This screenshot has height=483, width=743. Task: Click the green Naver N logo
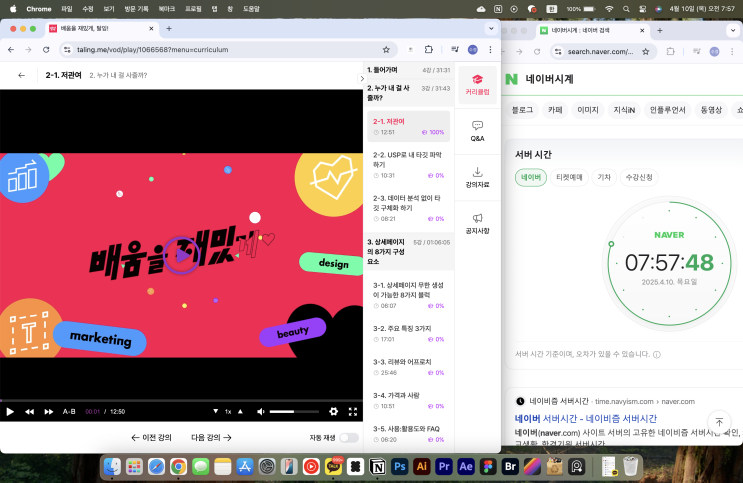click(x=512, y=79)
